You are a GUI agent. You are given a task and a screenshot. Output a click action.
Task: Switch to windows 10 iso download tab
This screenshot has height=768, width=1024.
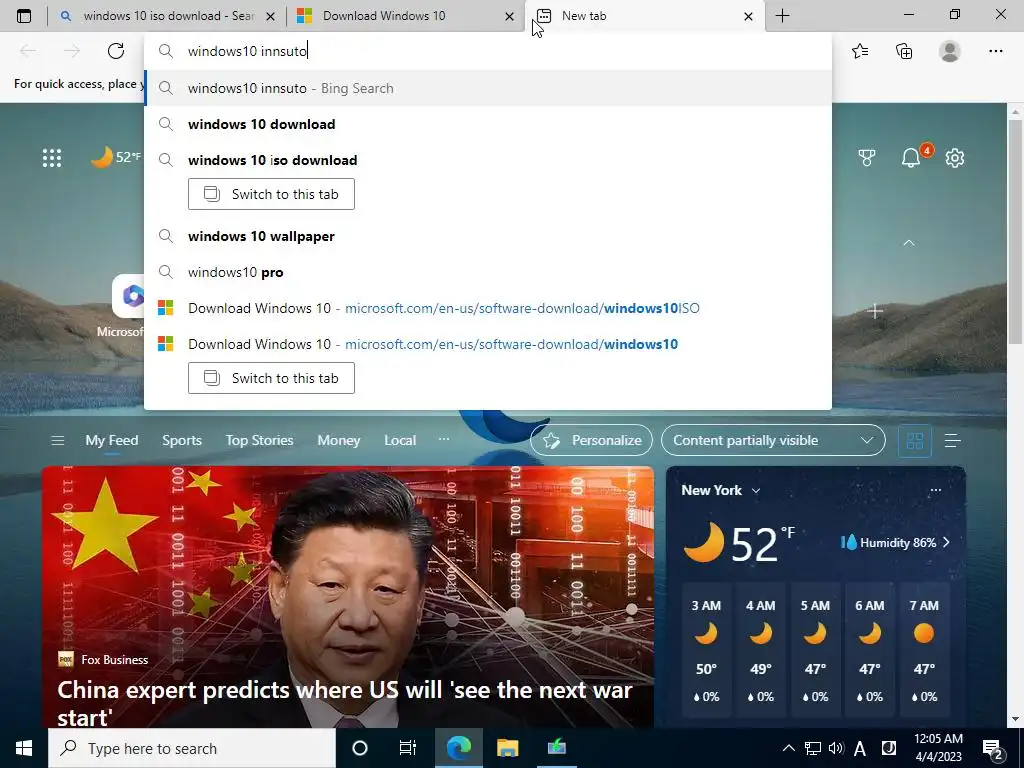pyautogui.click(x=167, y=16)
